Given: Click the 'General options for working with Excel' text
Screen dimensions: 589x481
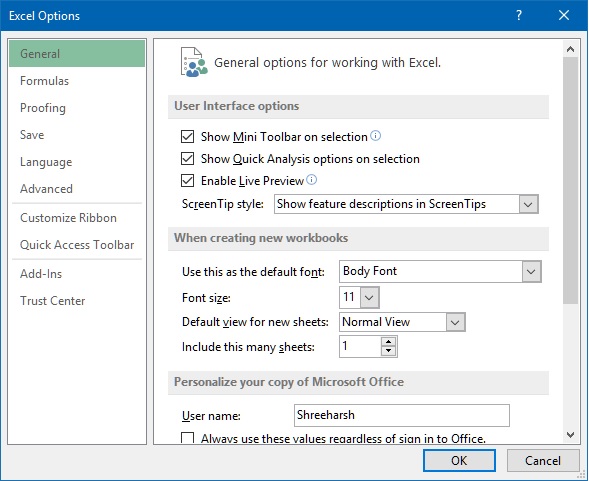Looking at the screenshot, I should (327, 62).
